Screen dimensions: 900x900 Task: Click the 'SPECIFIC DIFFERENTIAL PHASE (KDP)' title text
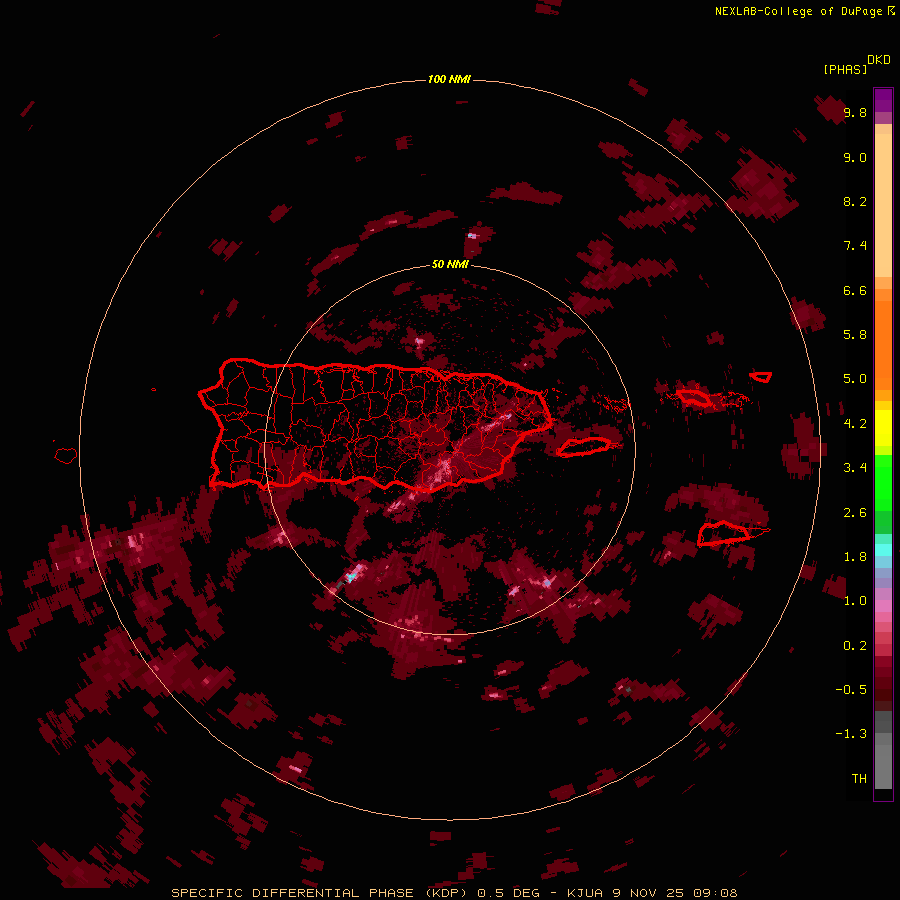point(319,893)
